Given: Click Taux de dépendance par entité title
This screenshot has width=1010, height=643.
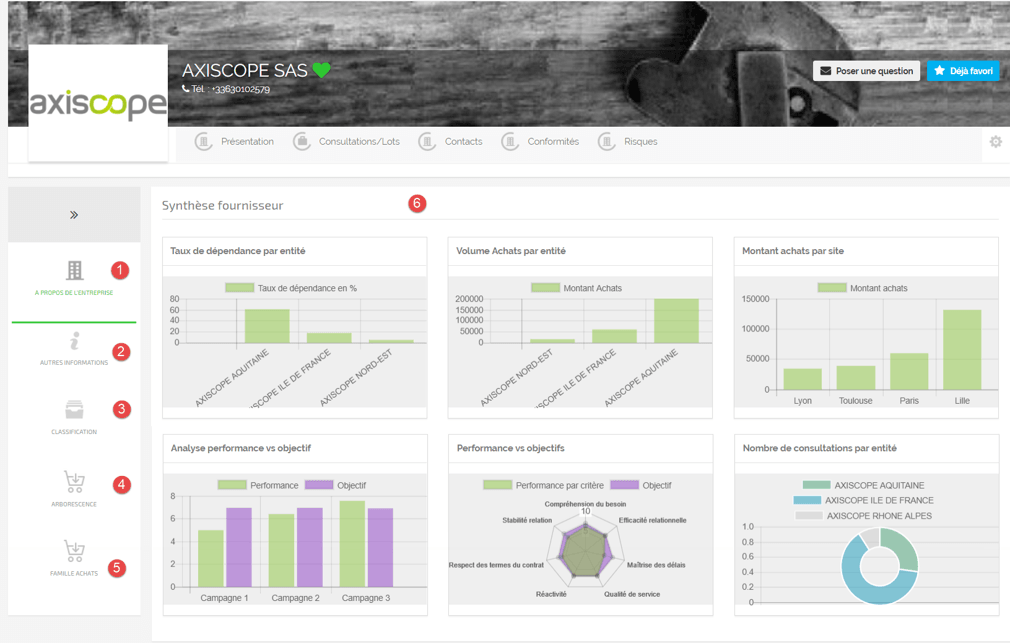Looking at the screenshot, I should [238, 251].
